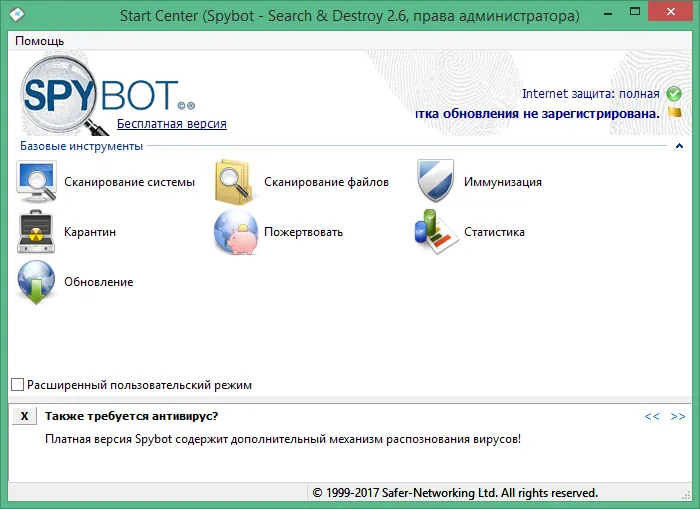Click the Платная версия Spybot tip text
This screenshot has width=700, height=509.
(x=283, y=439)
